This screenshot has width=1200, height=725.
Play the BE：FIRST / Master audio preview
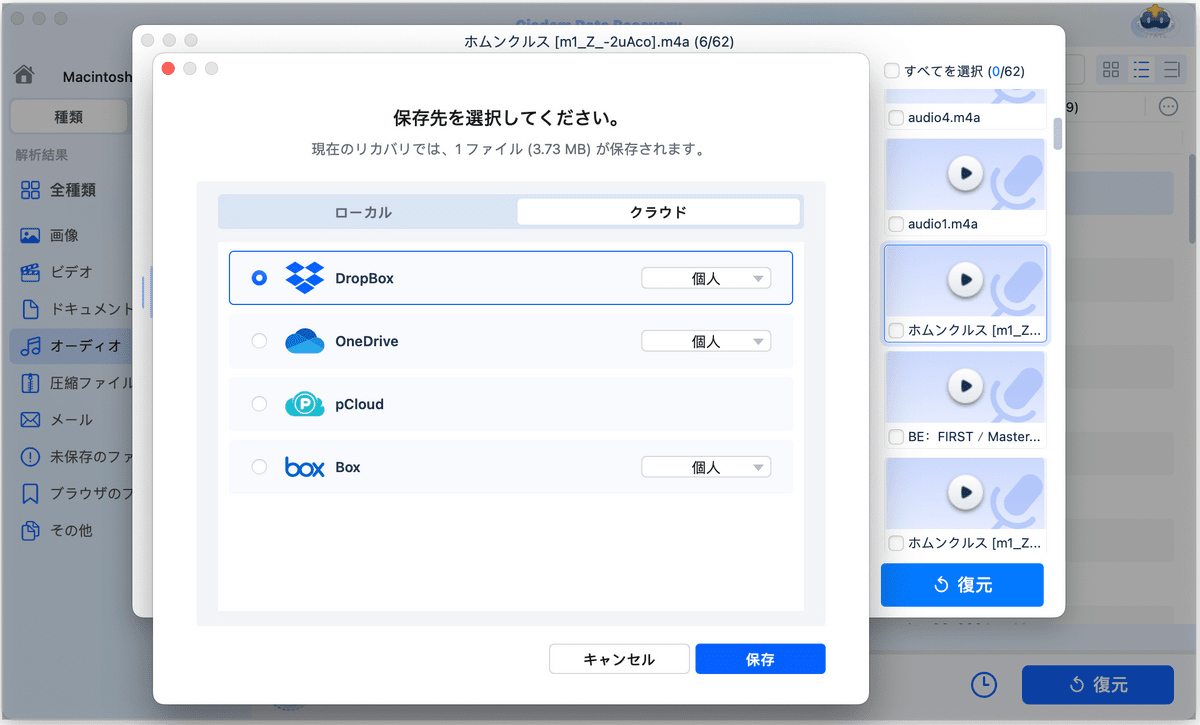[965, 385]
